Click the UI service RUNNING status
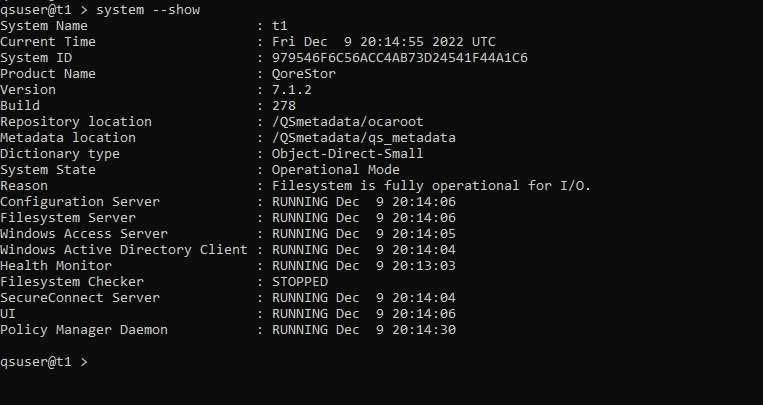The height and width of the screenshot is (405, 763). (x=304, y=313)
